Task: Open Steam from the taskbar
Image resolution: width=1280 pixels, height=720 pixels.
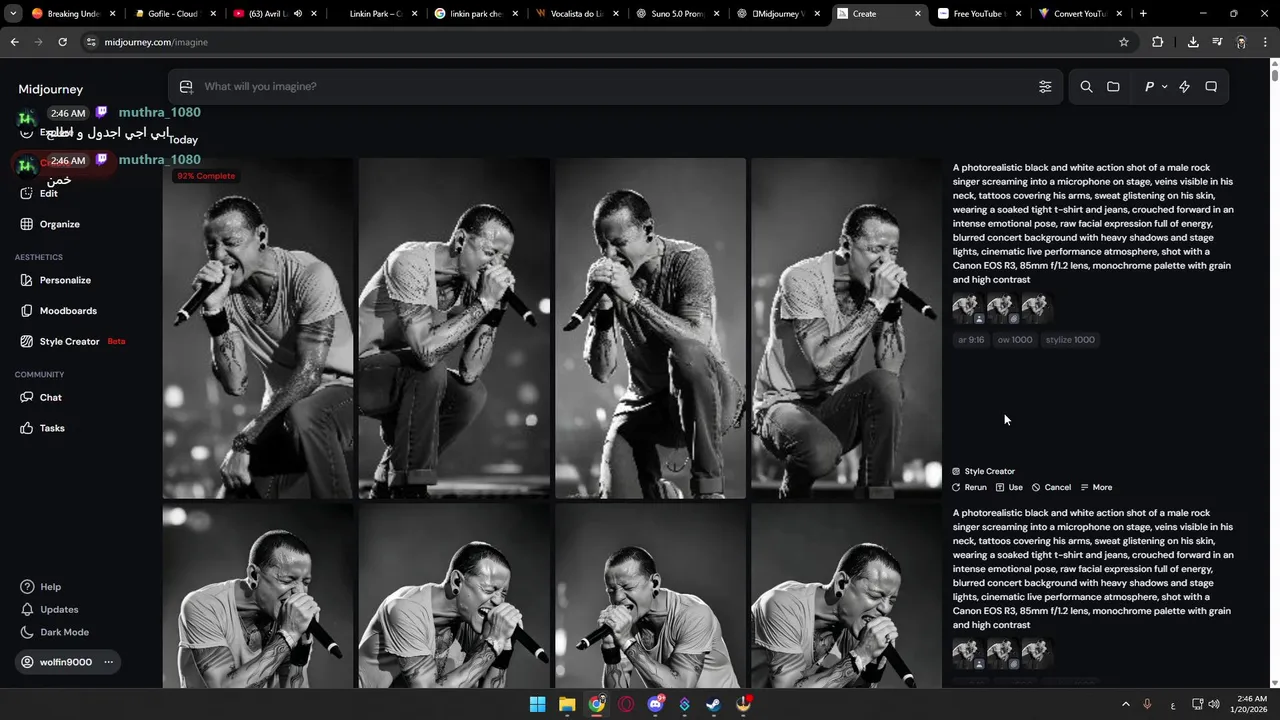Action: coord(713,705)
